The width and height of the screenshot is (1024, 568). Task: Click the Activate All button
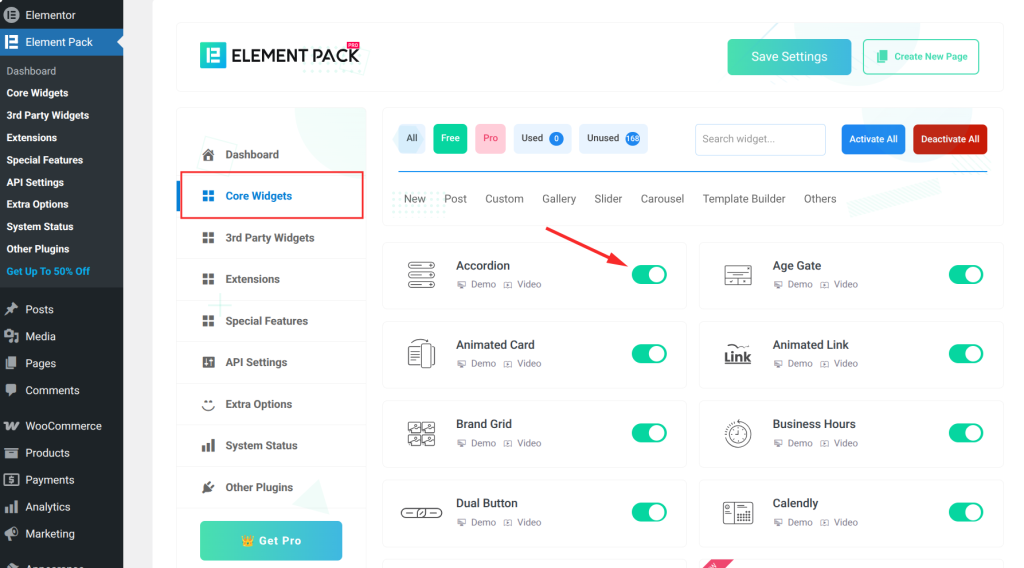873,139
